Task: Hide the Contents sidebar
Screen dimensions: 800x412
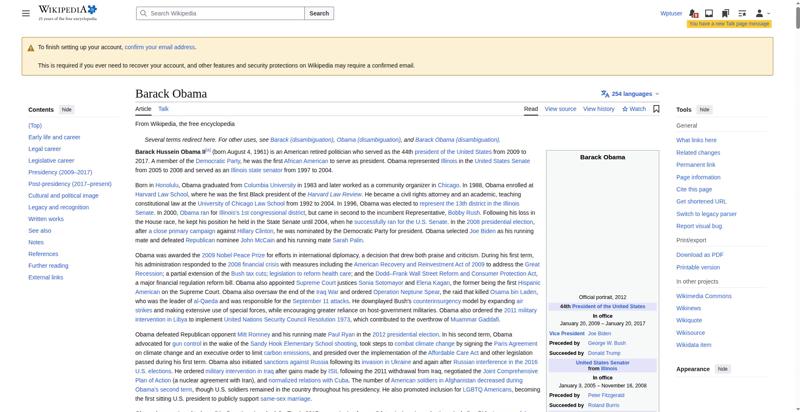Action: [66, 110]
